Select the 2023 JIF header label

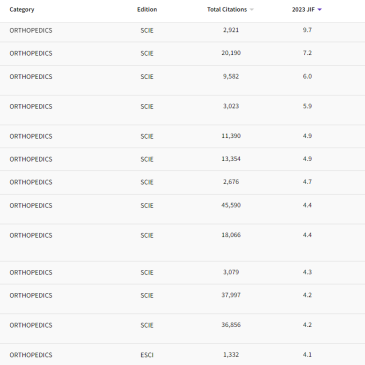point(303,10)
